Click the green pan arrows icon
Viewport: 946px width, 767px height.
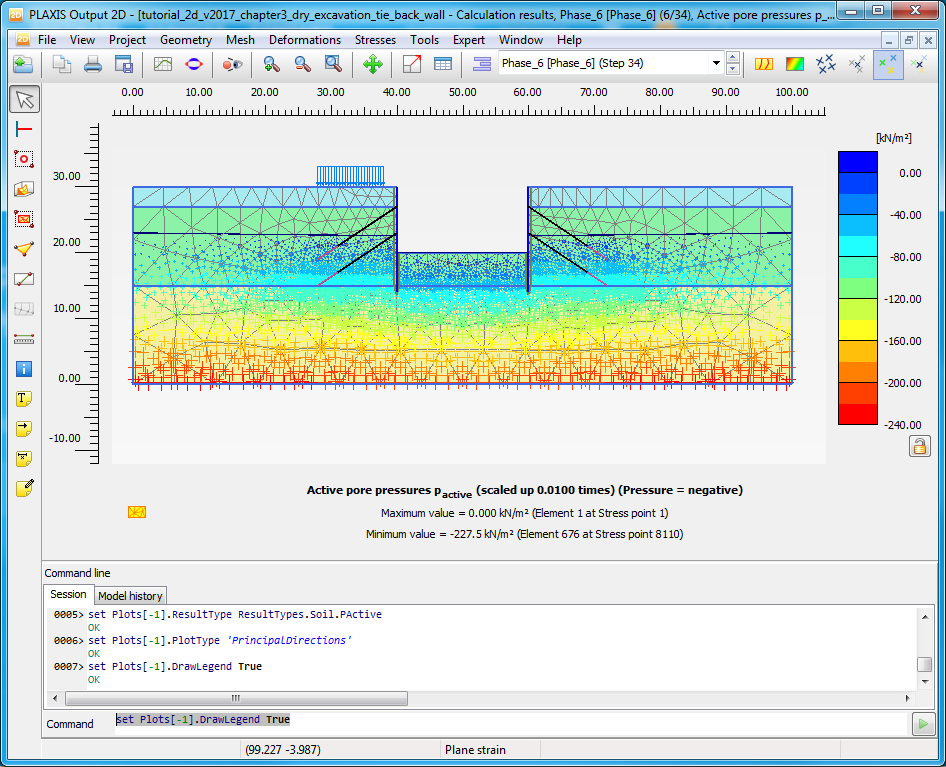click(x=372, y=64)
